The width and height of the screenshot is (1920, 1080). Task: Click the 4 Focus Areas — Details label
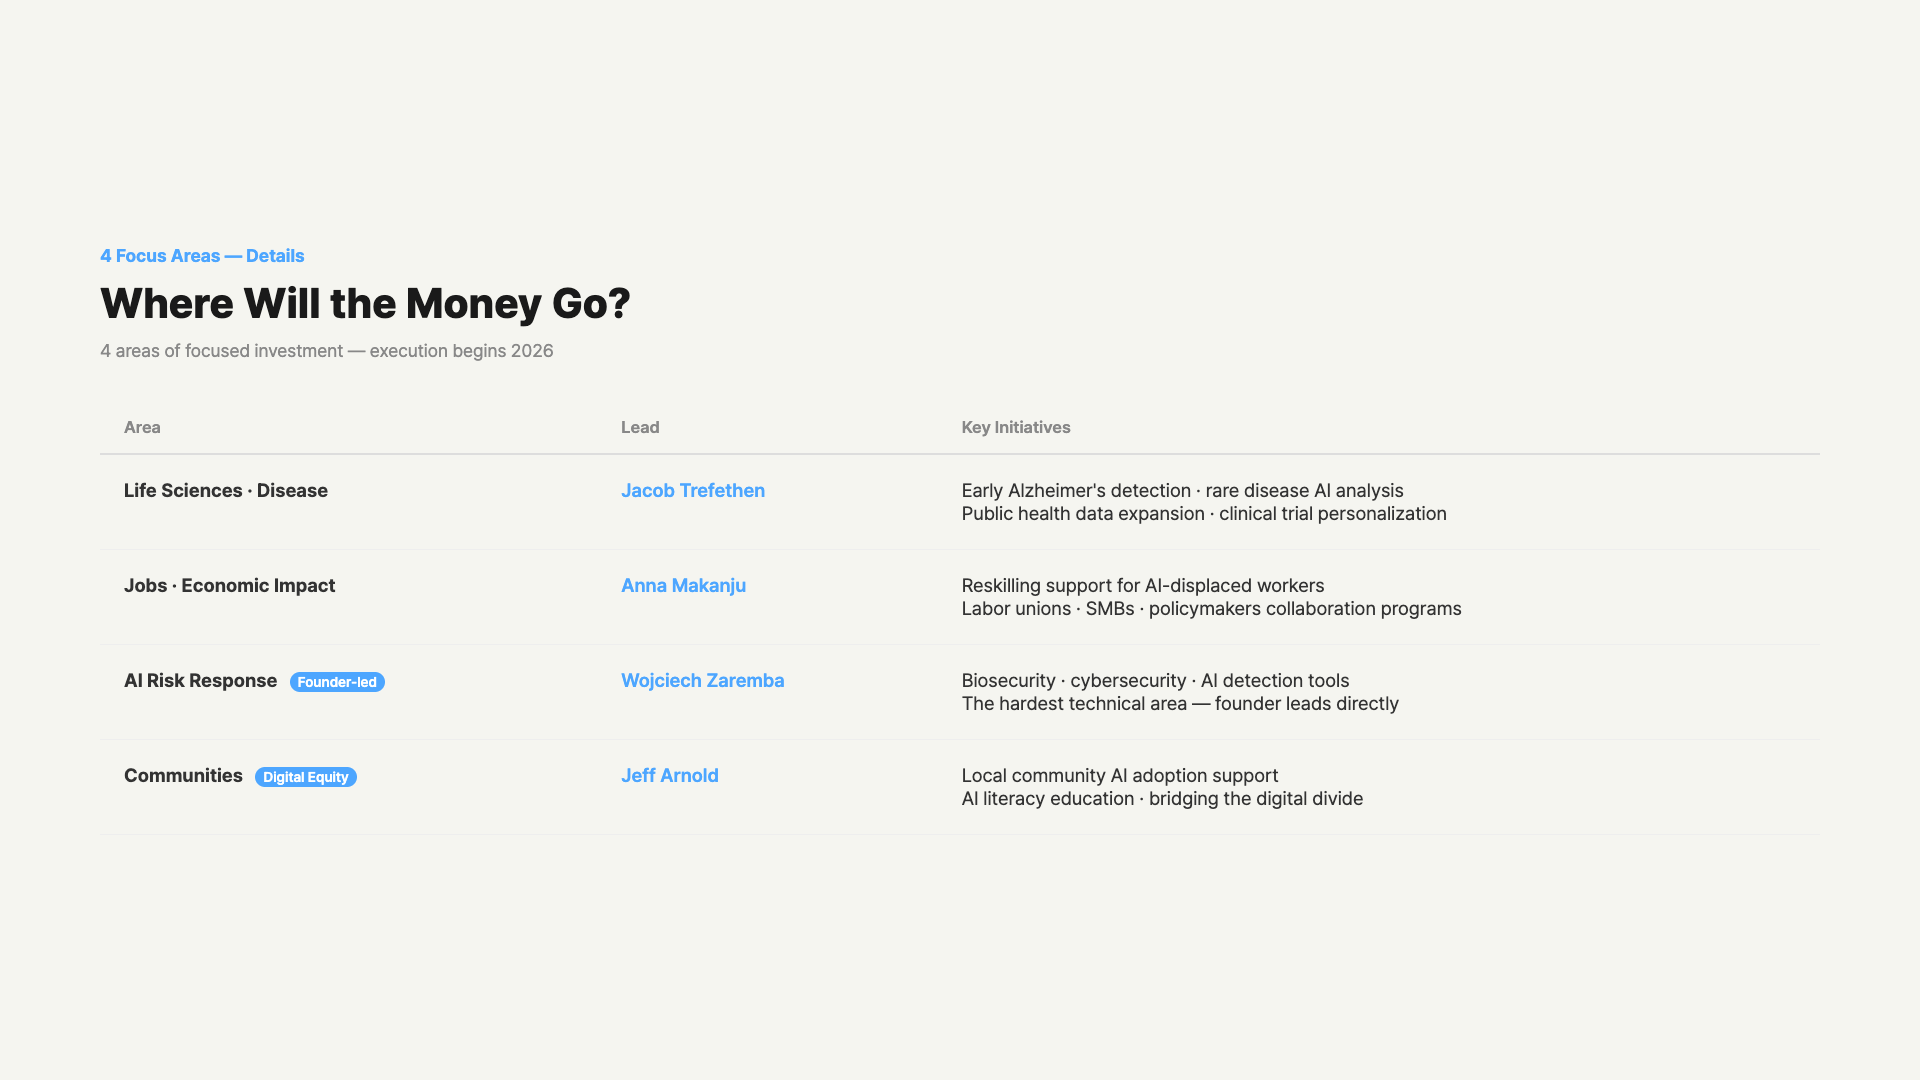202,256
